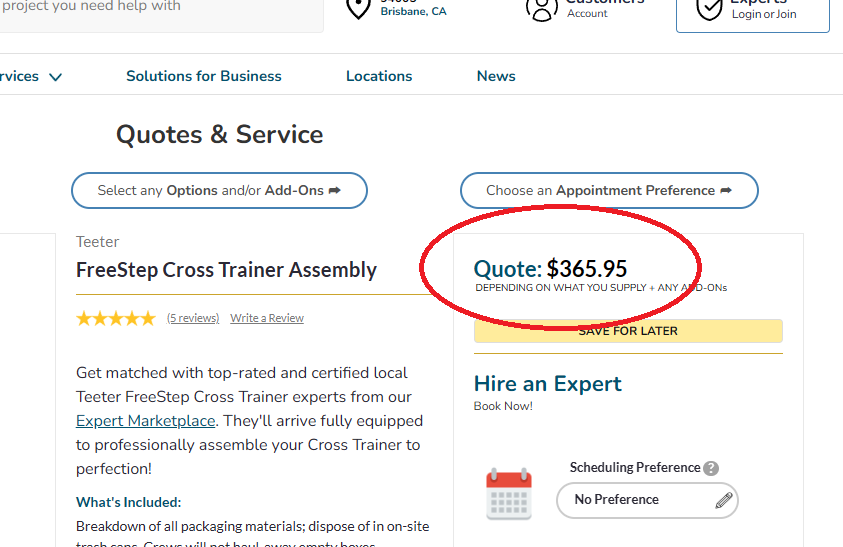Screen dimensions: 843x547
Task: Go to the Locations menu item
Action: coord(379,76)
